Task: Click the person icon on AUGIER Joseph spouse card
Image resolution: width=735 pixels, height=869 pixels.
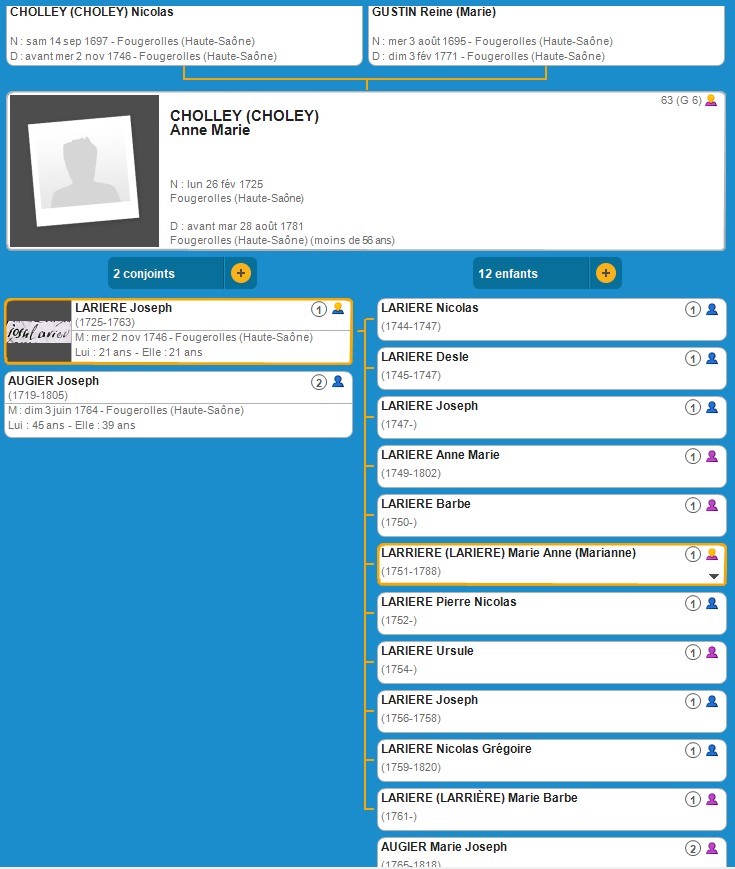Action: [x=338, y=382]
